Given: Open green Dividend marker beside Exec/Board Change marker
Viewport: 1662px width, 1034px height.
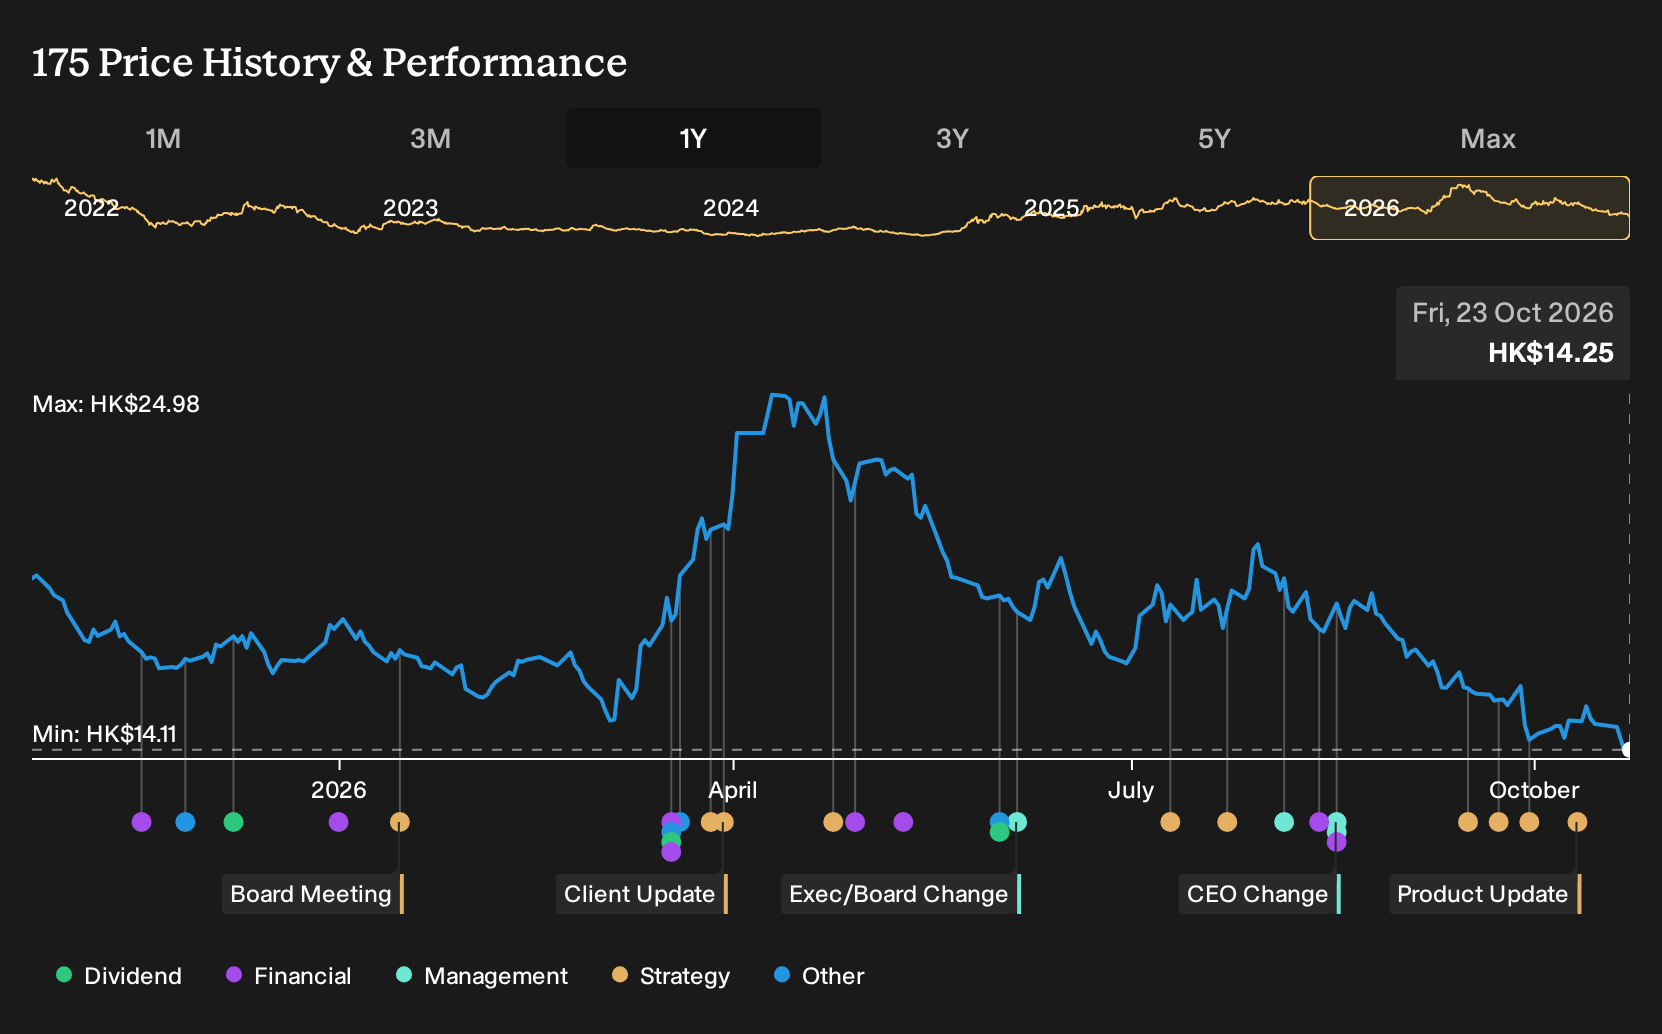Looking at the screenshot, I should click(999, 832).
